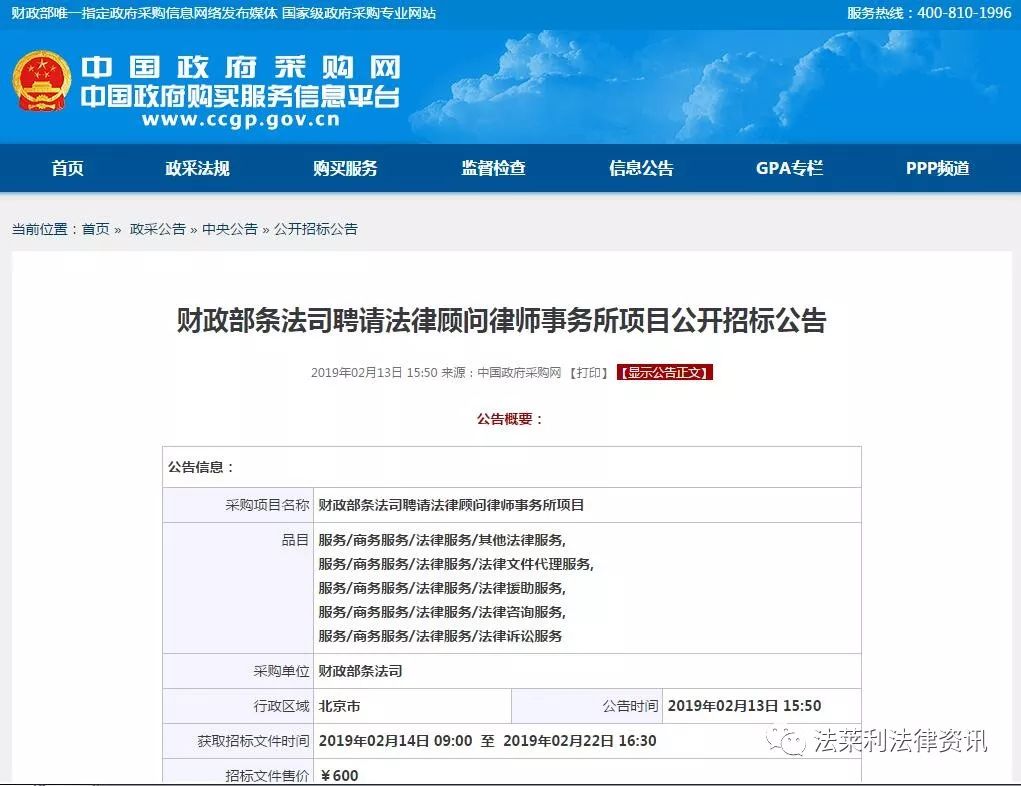Click breadcrumb link 首页

(96, 229)
